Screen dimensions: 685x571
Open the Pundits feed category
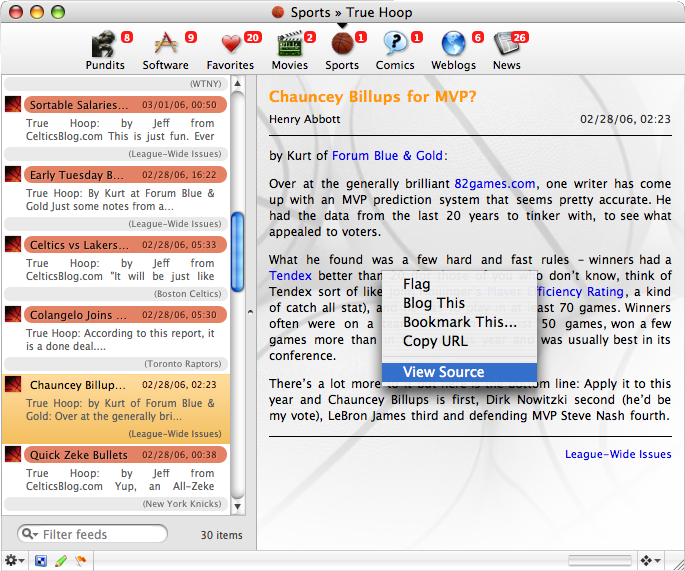tap(104, 50)
